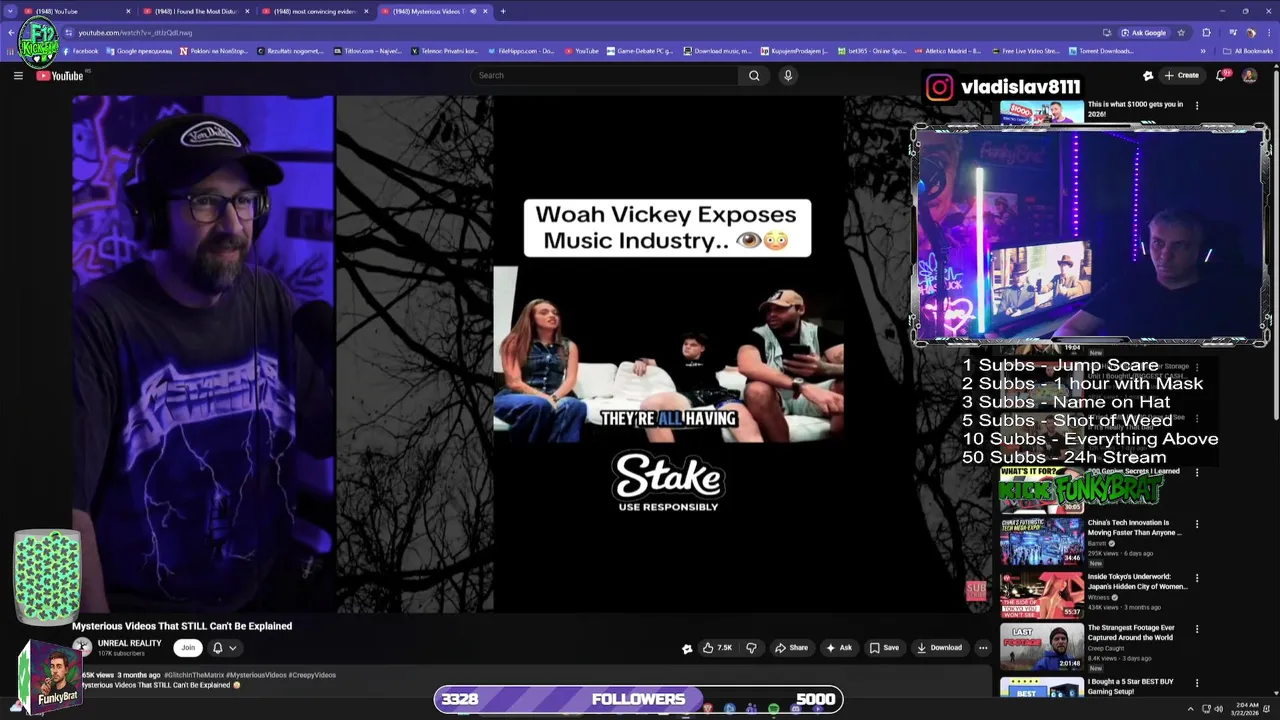1280x720 pixels.
Task: Focus the YouTube search field
Action: click(605, 75)
